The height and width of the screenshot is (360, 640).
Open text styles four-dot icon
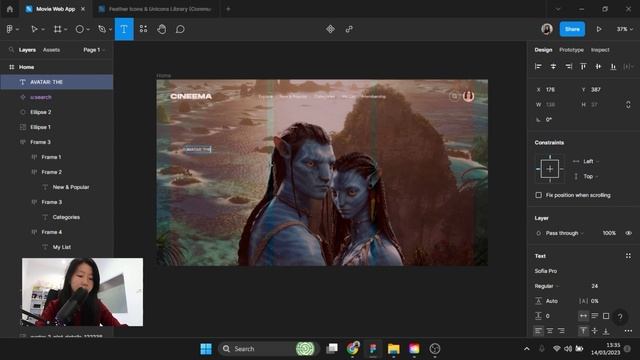[628, 256]
